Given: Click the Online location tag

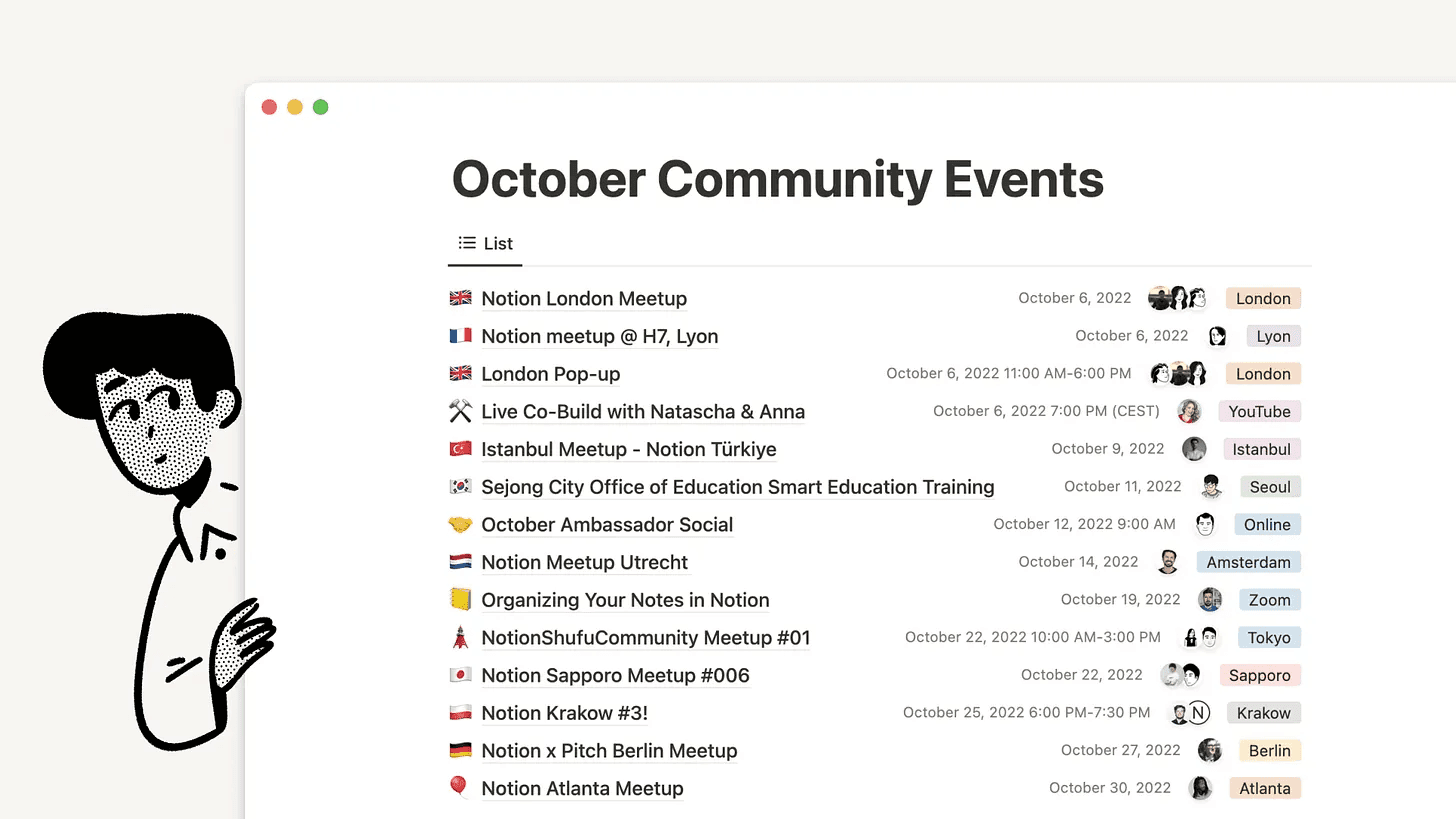Looking at the screenshot, I should click(x=1267, y=524).
